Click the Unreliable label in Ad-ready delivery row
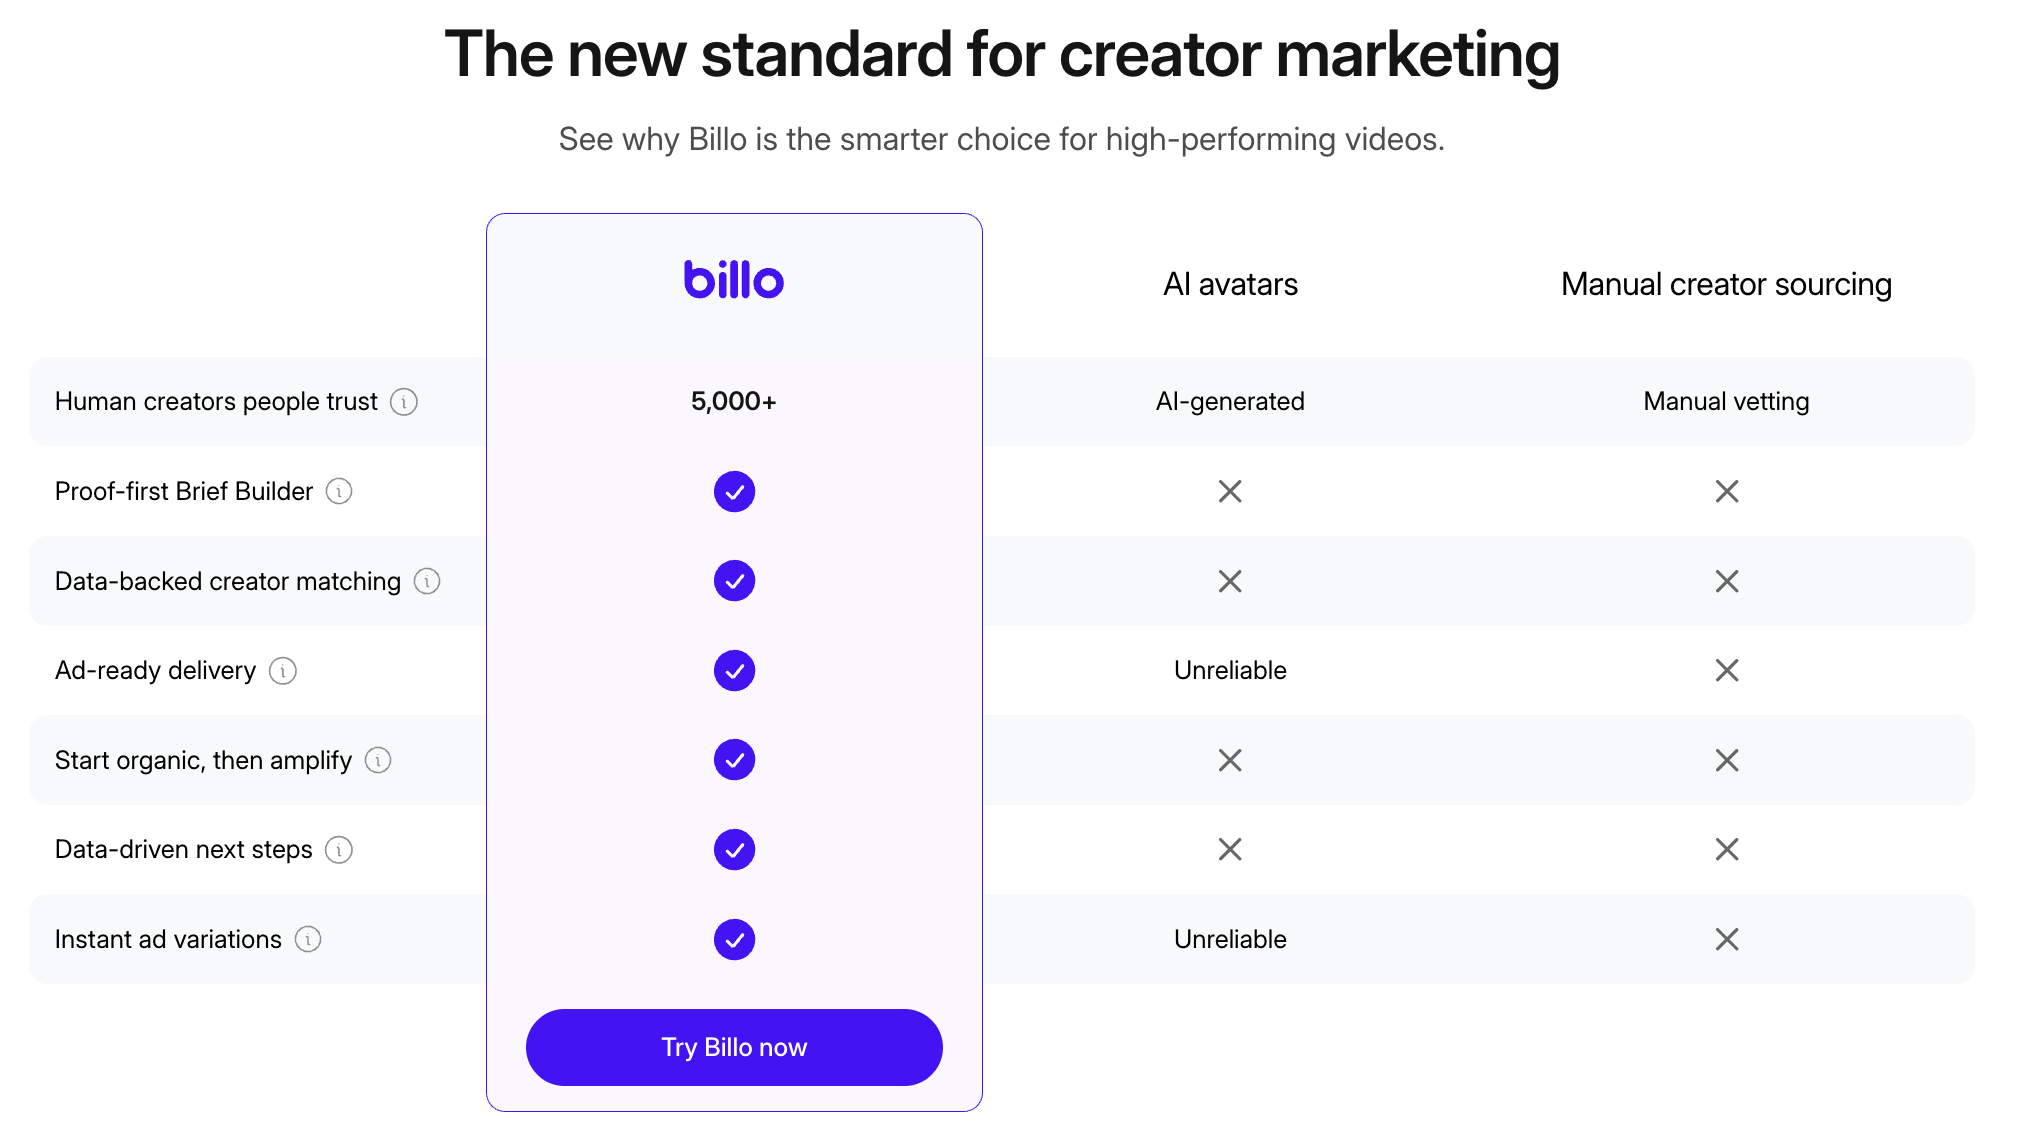2026x1146 pixels. (x=1230, y=671)
